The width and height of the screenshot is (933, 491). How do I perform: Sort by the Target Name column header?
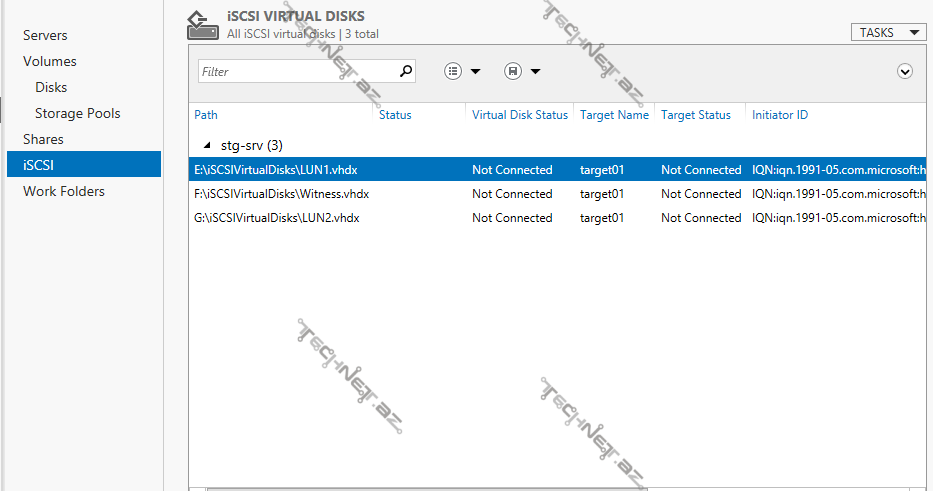click(x=614, y=115)
